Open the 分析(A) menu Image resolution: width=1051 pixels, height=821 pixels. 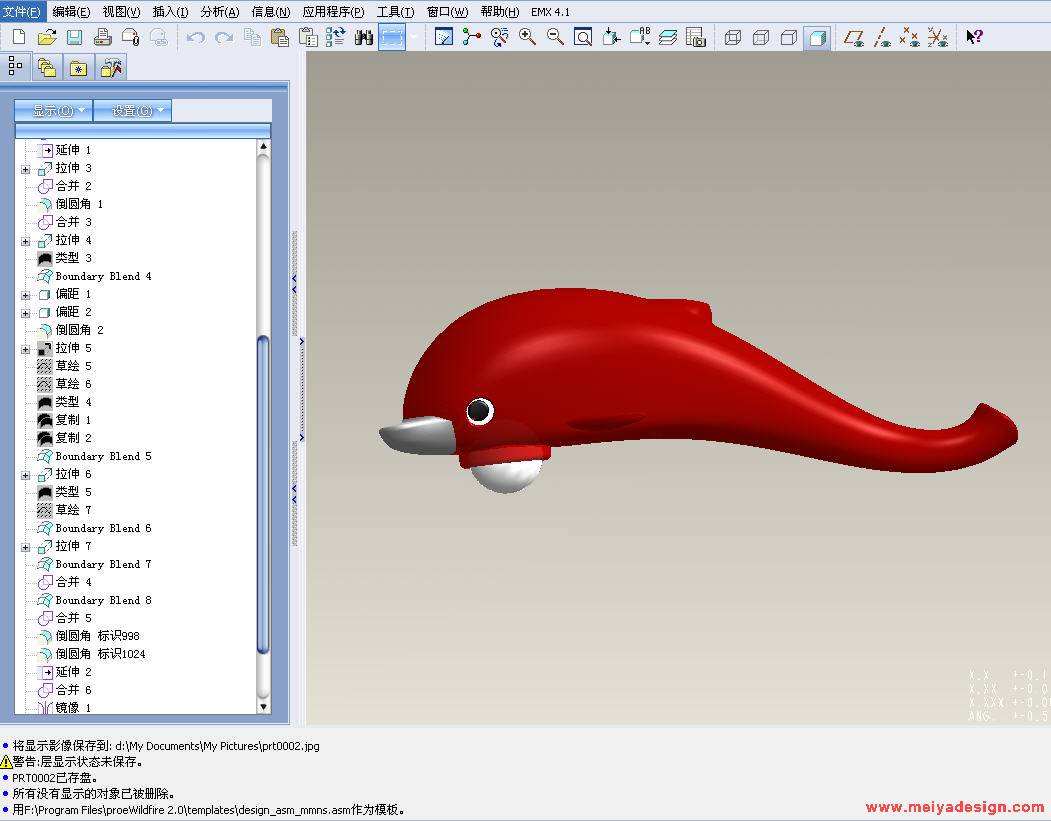pos(220,12)
